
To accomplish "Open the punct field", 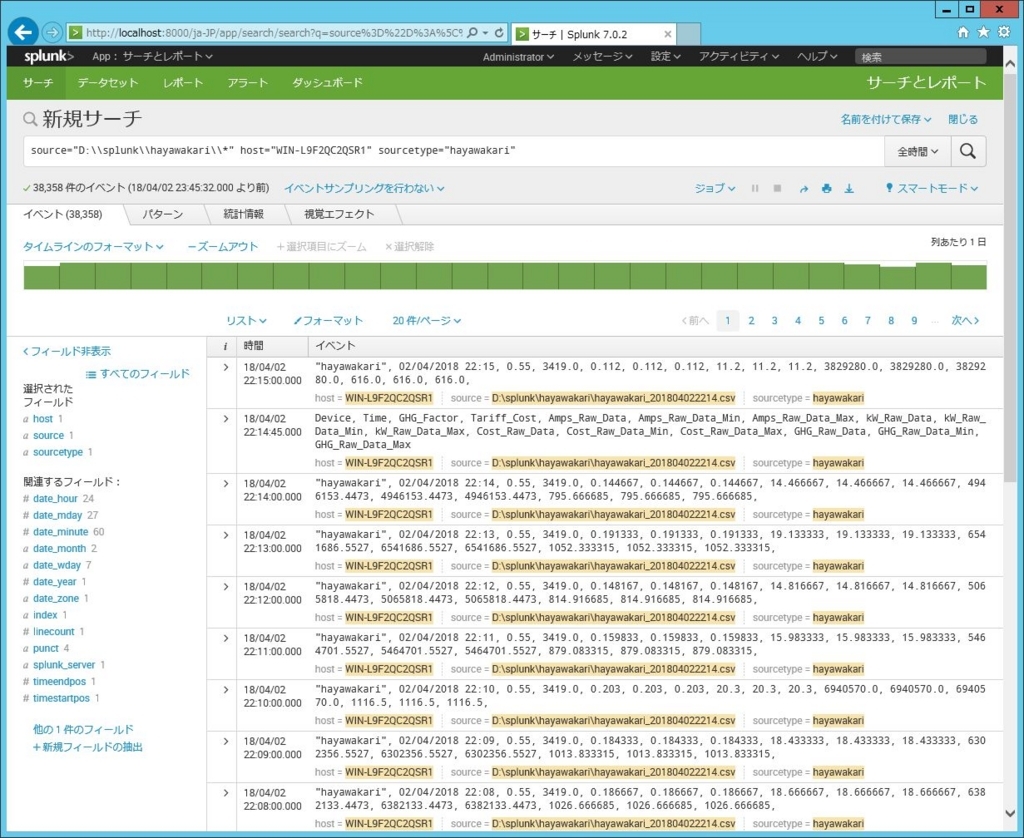I will tap(46, 648).
